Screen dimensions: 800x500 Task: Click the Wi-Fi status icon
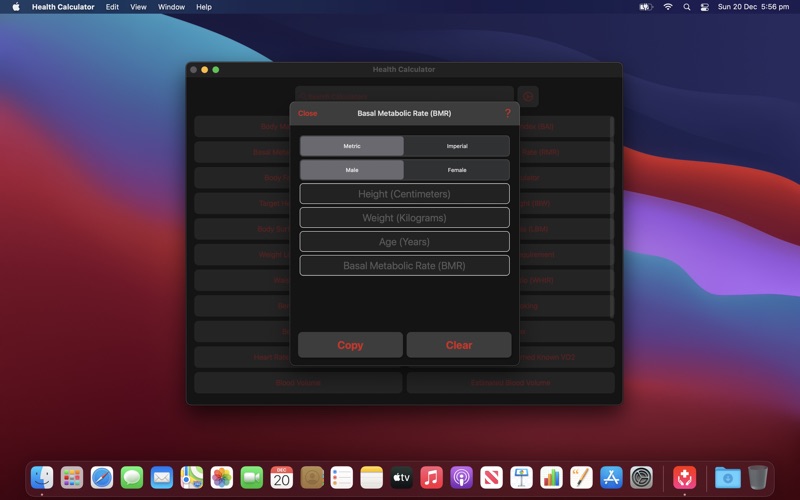point(668,7)
